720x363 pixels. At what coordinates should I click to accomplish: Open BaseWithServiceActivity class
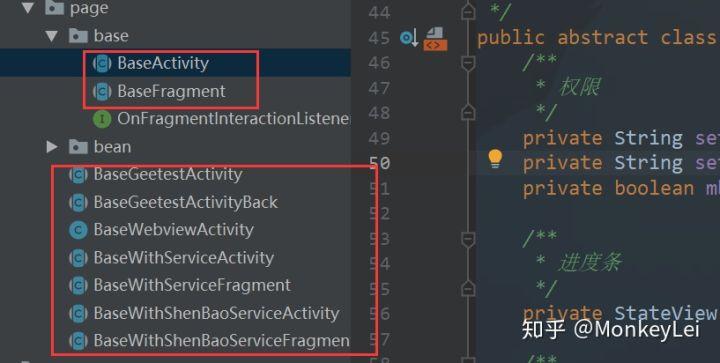point(184,258)
